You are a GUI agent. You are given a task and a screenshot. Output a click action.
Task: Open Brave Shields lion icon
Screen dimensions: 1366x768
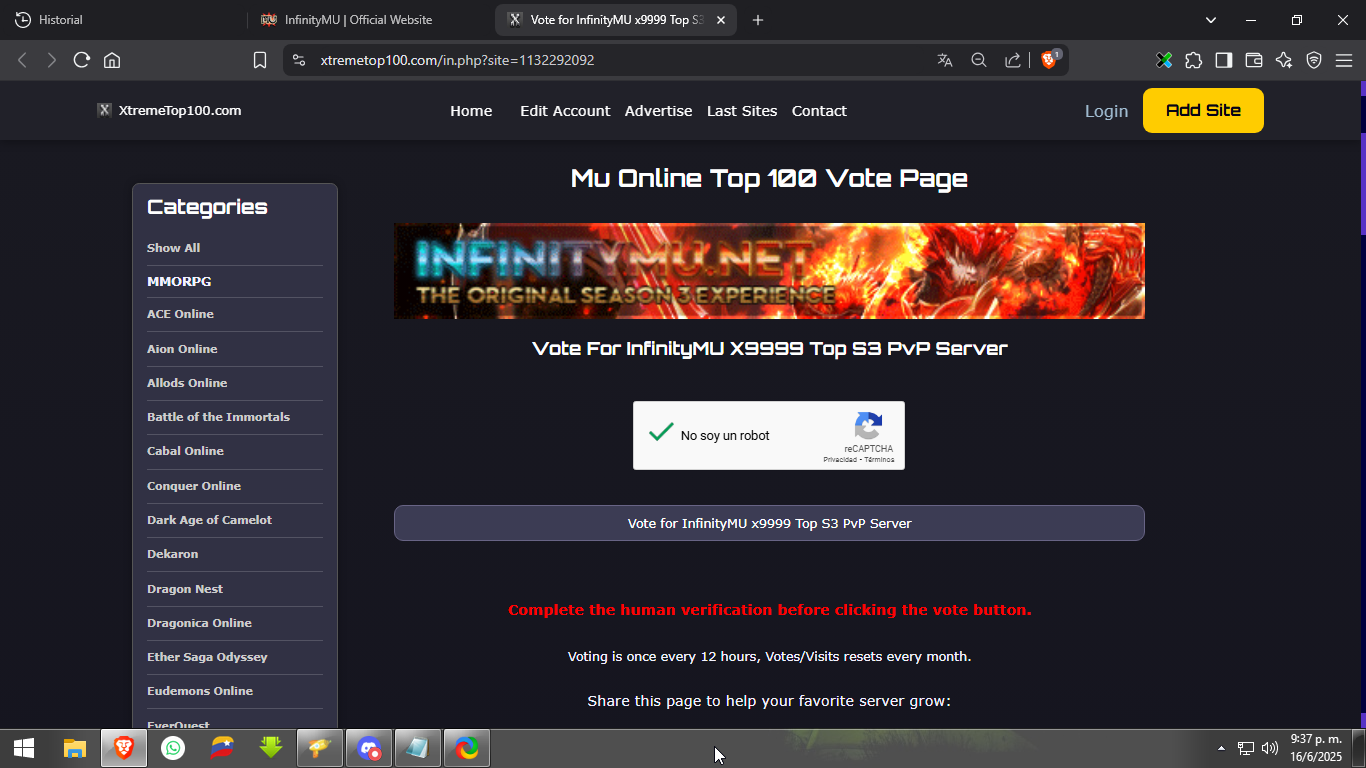(1049, 60)
